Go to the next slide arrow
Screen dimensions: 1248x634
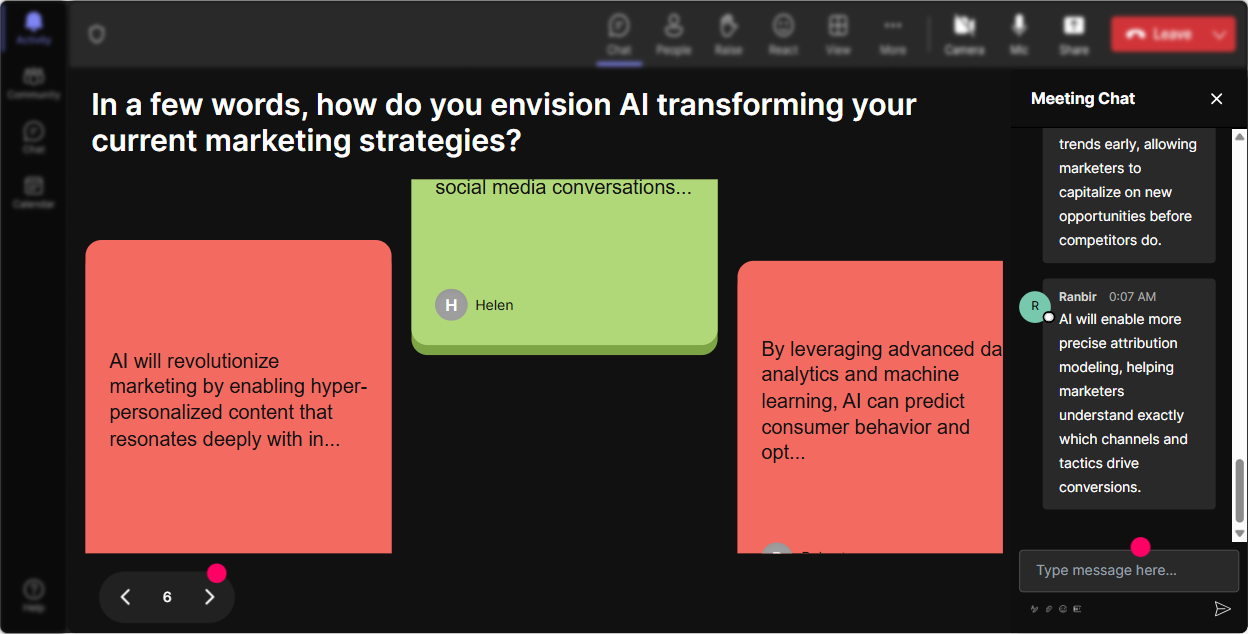pyautogui.click(x=209, y=597)
